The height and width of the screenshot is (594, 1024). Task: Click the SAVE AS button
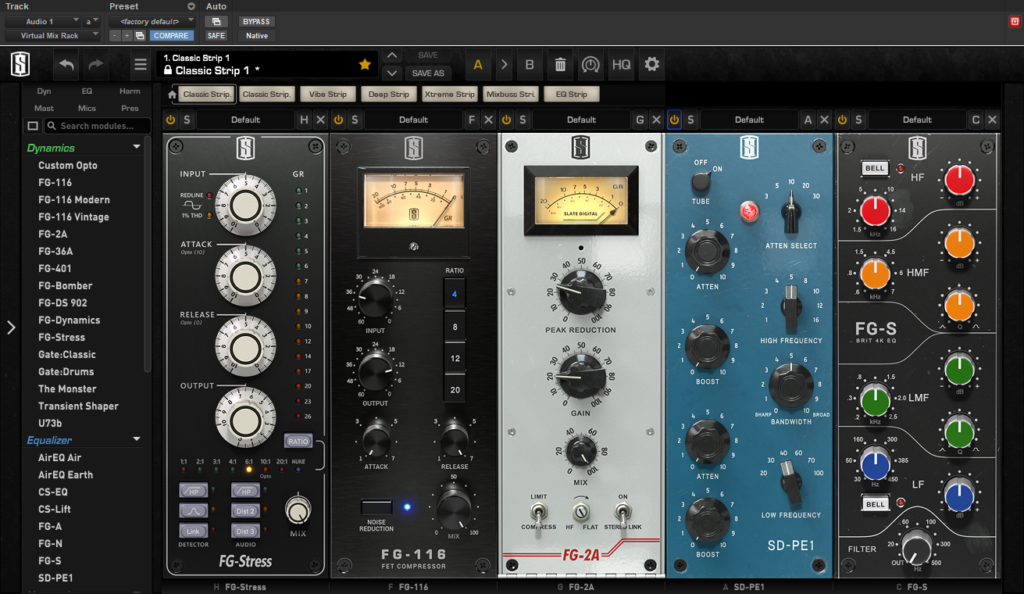pyautogui.click(x=428, y=73)
